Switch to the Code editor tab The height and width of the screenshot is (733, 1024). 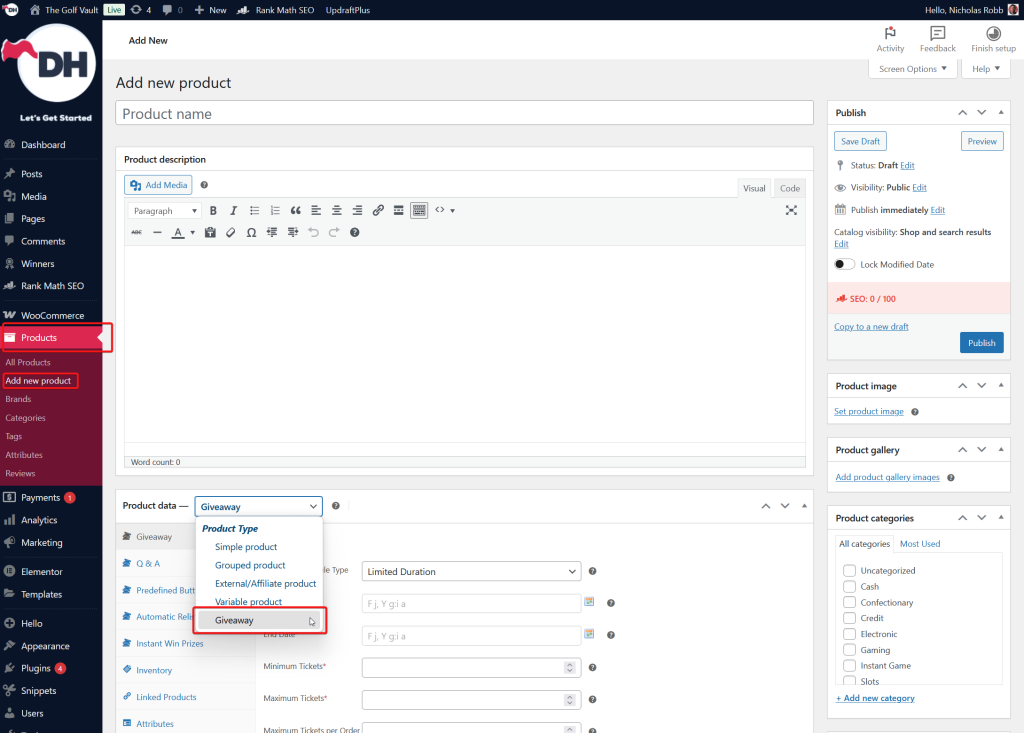(789, 188)
